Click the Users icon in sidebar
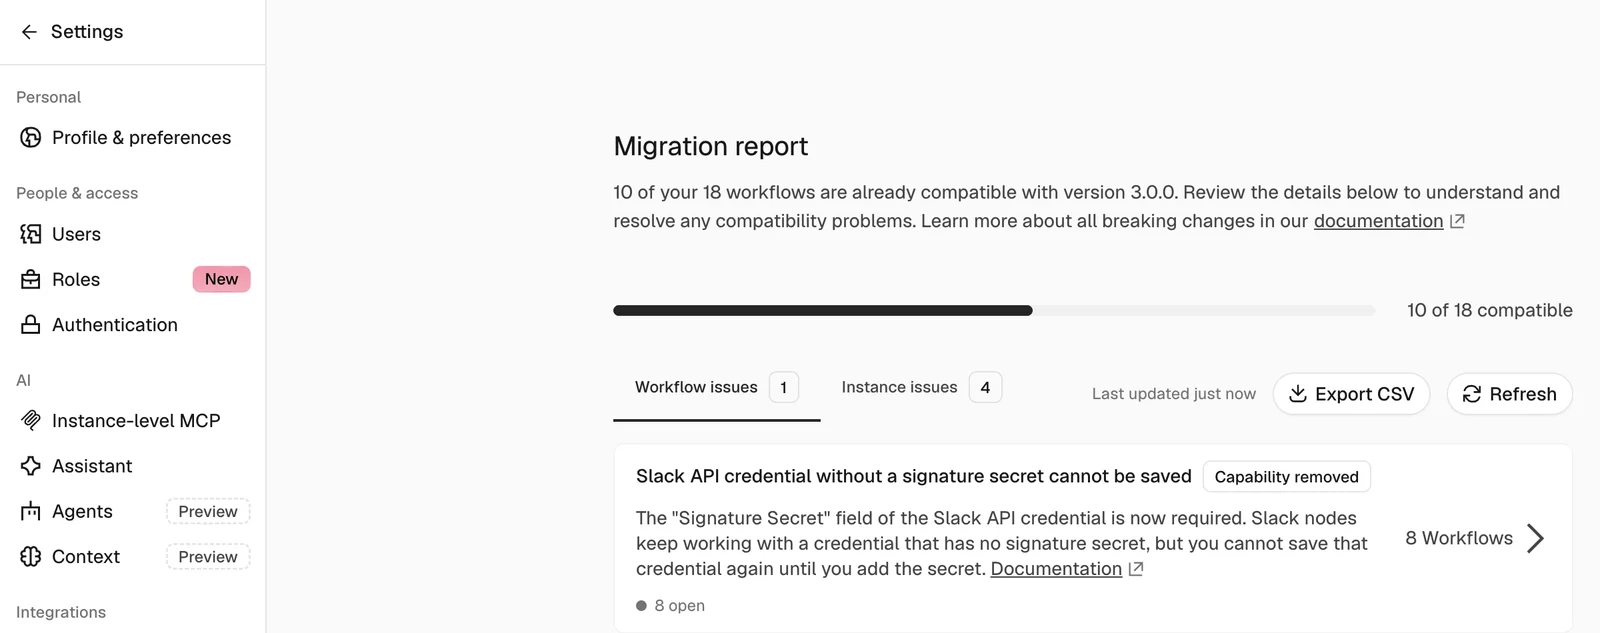 tap(31, 234)
